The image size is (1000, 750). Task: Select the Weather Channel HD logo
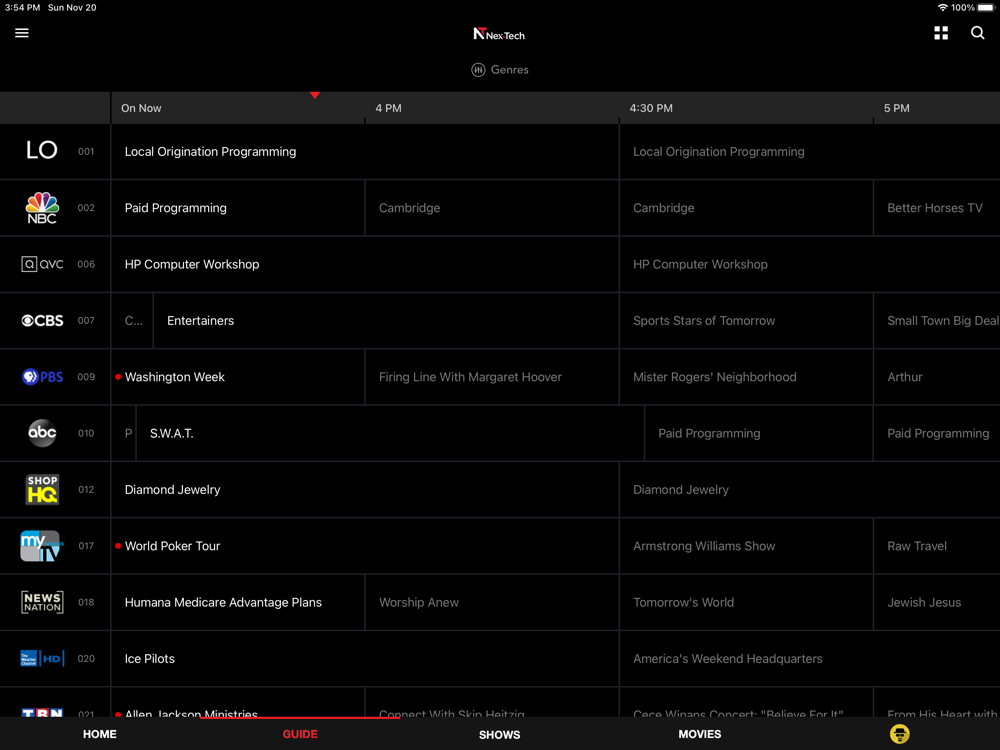click(x=42, y=659)
